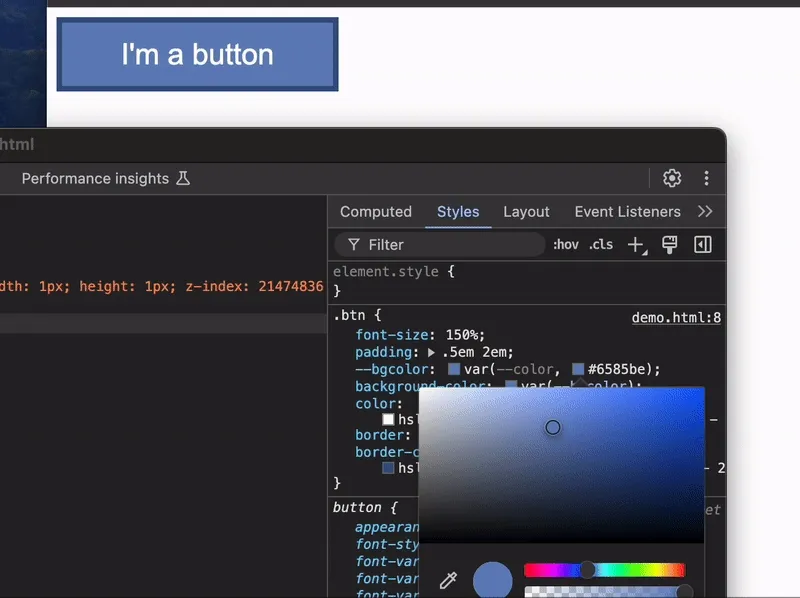Viewport: 800px width, 598px height.
Task: Toggle element state with :hov
Action: click(566, 245)
